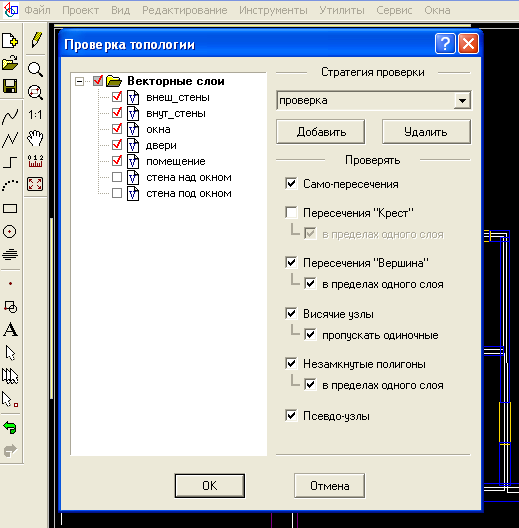Click the Save floppy disk icon

[x=10, y=86]
